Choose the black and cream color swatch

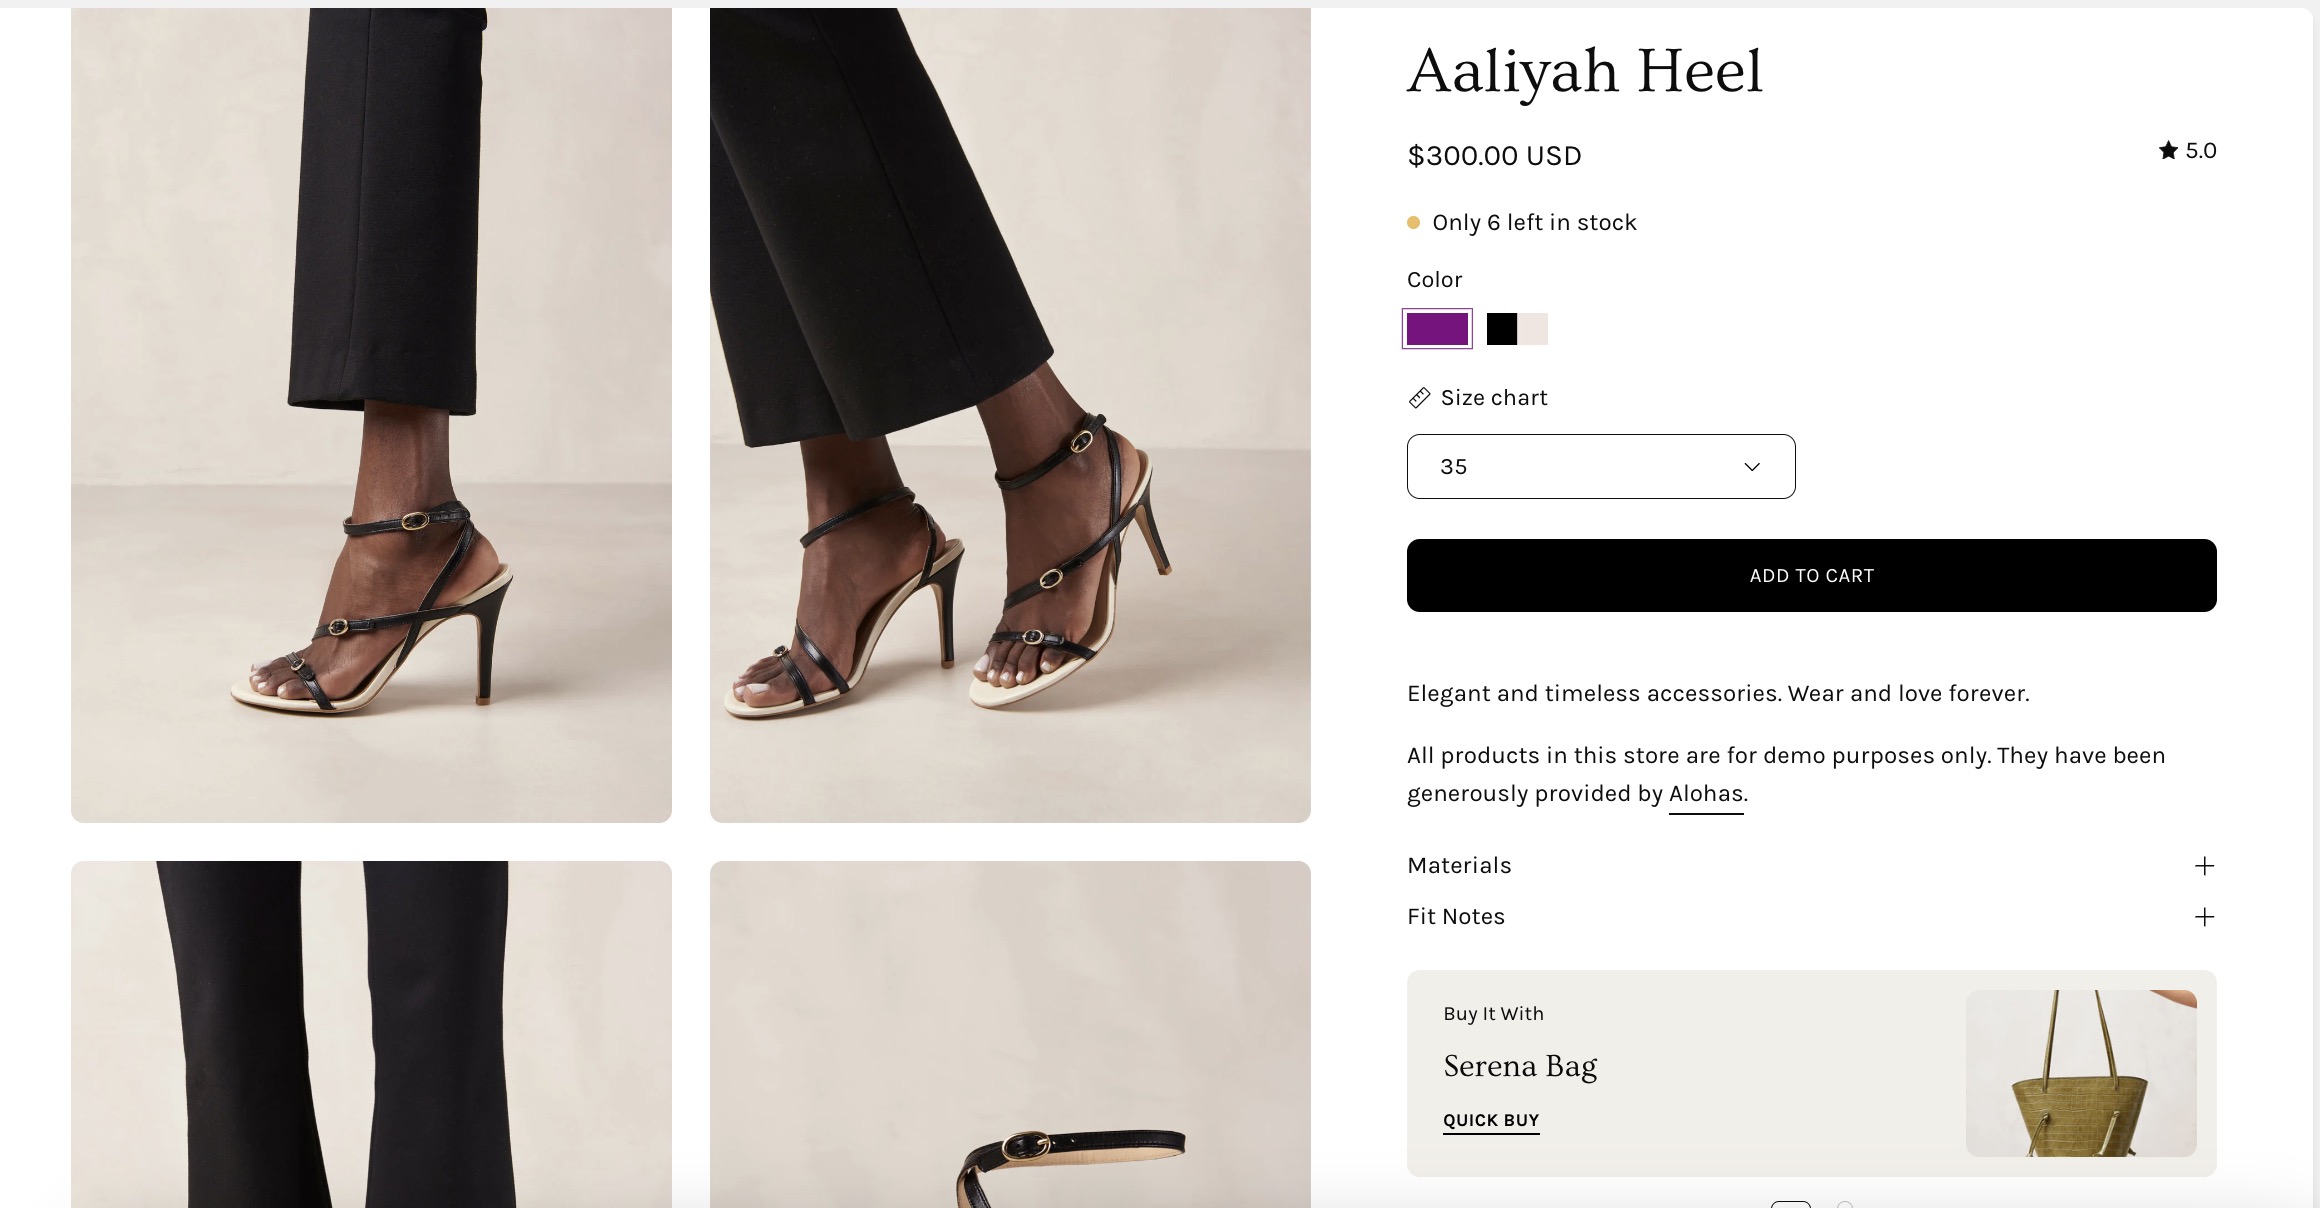[1517, 329]
